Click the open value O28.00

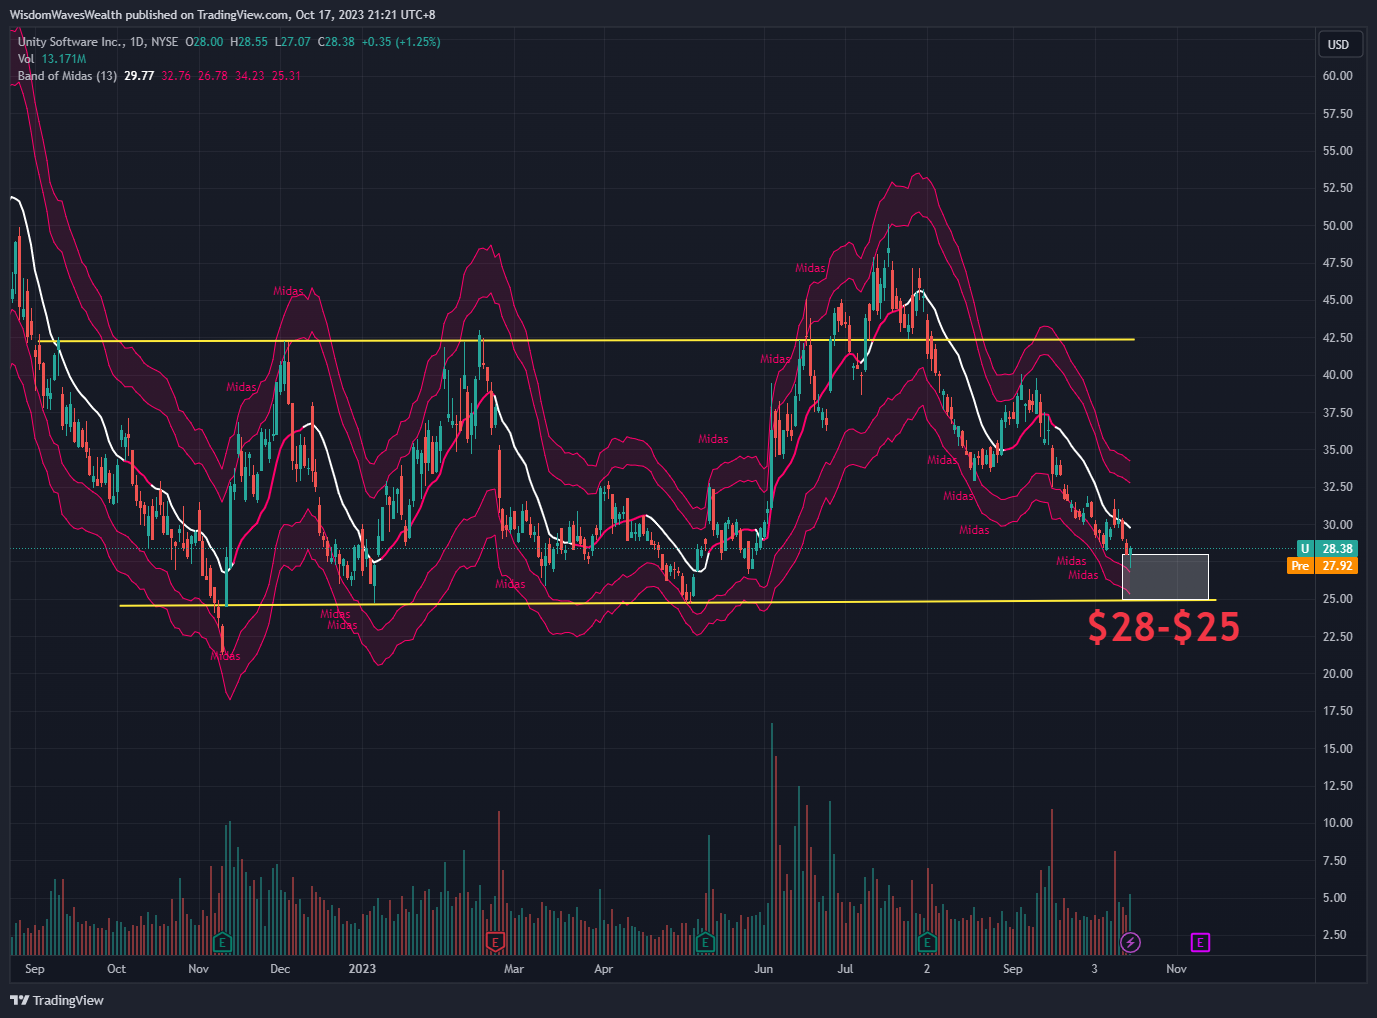click(x=204, y=42)
